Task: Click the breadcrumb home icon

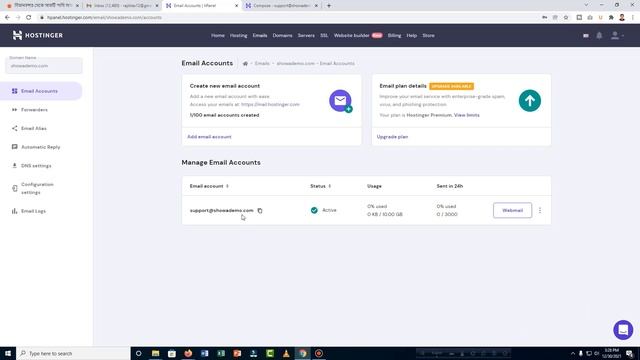Action: 245,64
